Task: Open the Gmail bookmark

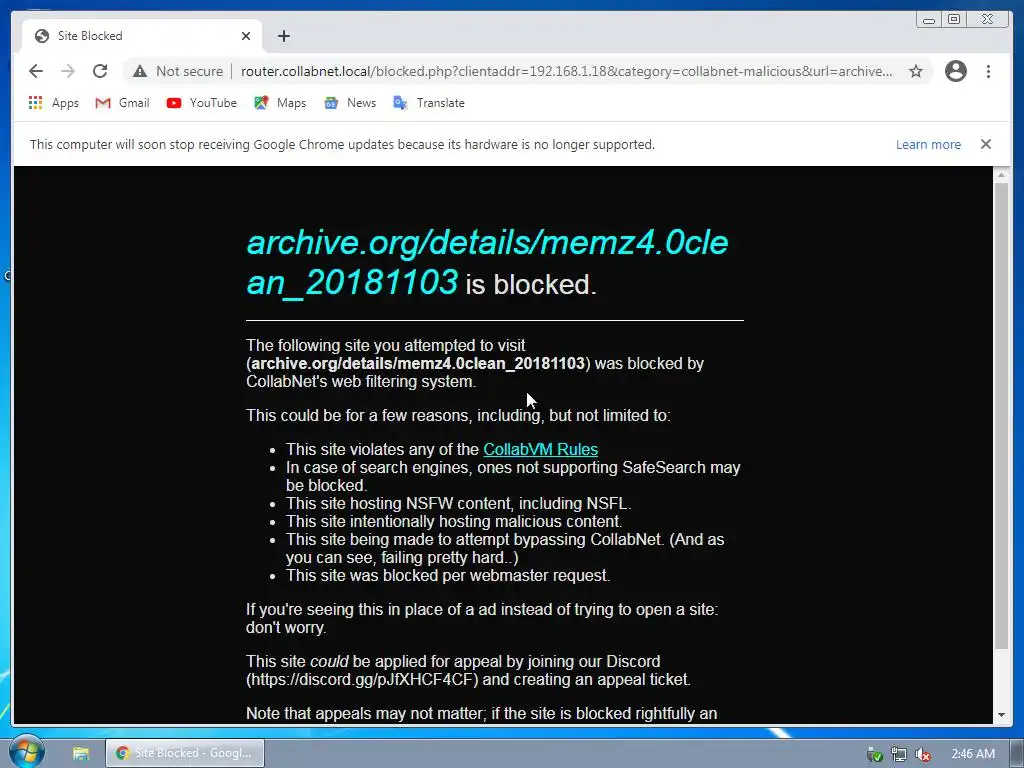Action: pos(122,103)
